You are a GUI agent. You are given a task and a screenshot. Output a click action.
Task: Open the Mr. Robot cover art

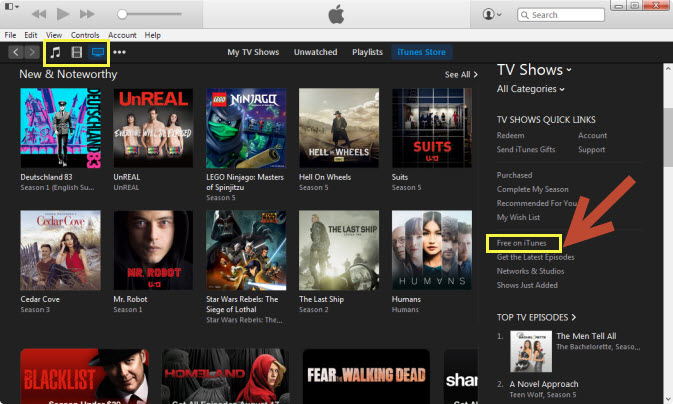(x=153, y=250)
